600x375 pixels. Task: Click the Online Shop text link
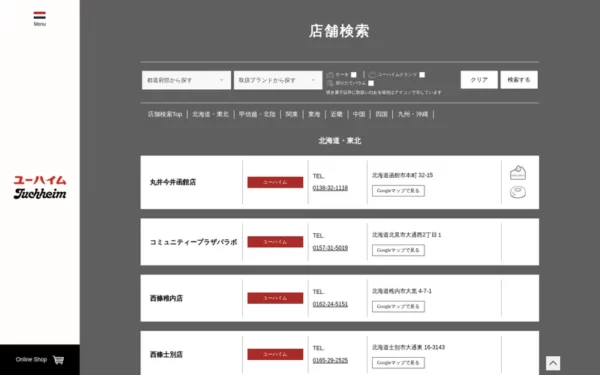point(31,359)
